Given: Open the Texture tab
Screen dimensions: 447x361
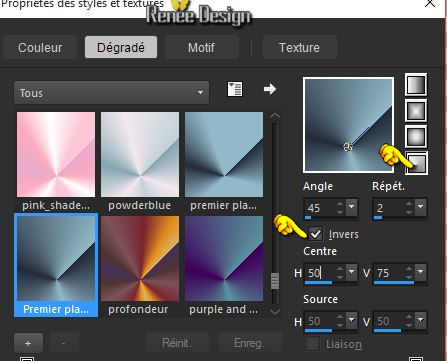Looking at the screenshot, I should click(299, 47).
